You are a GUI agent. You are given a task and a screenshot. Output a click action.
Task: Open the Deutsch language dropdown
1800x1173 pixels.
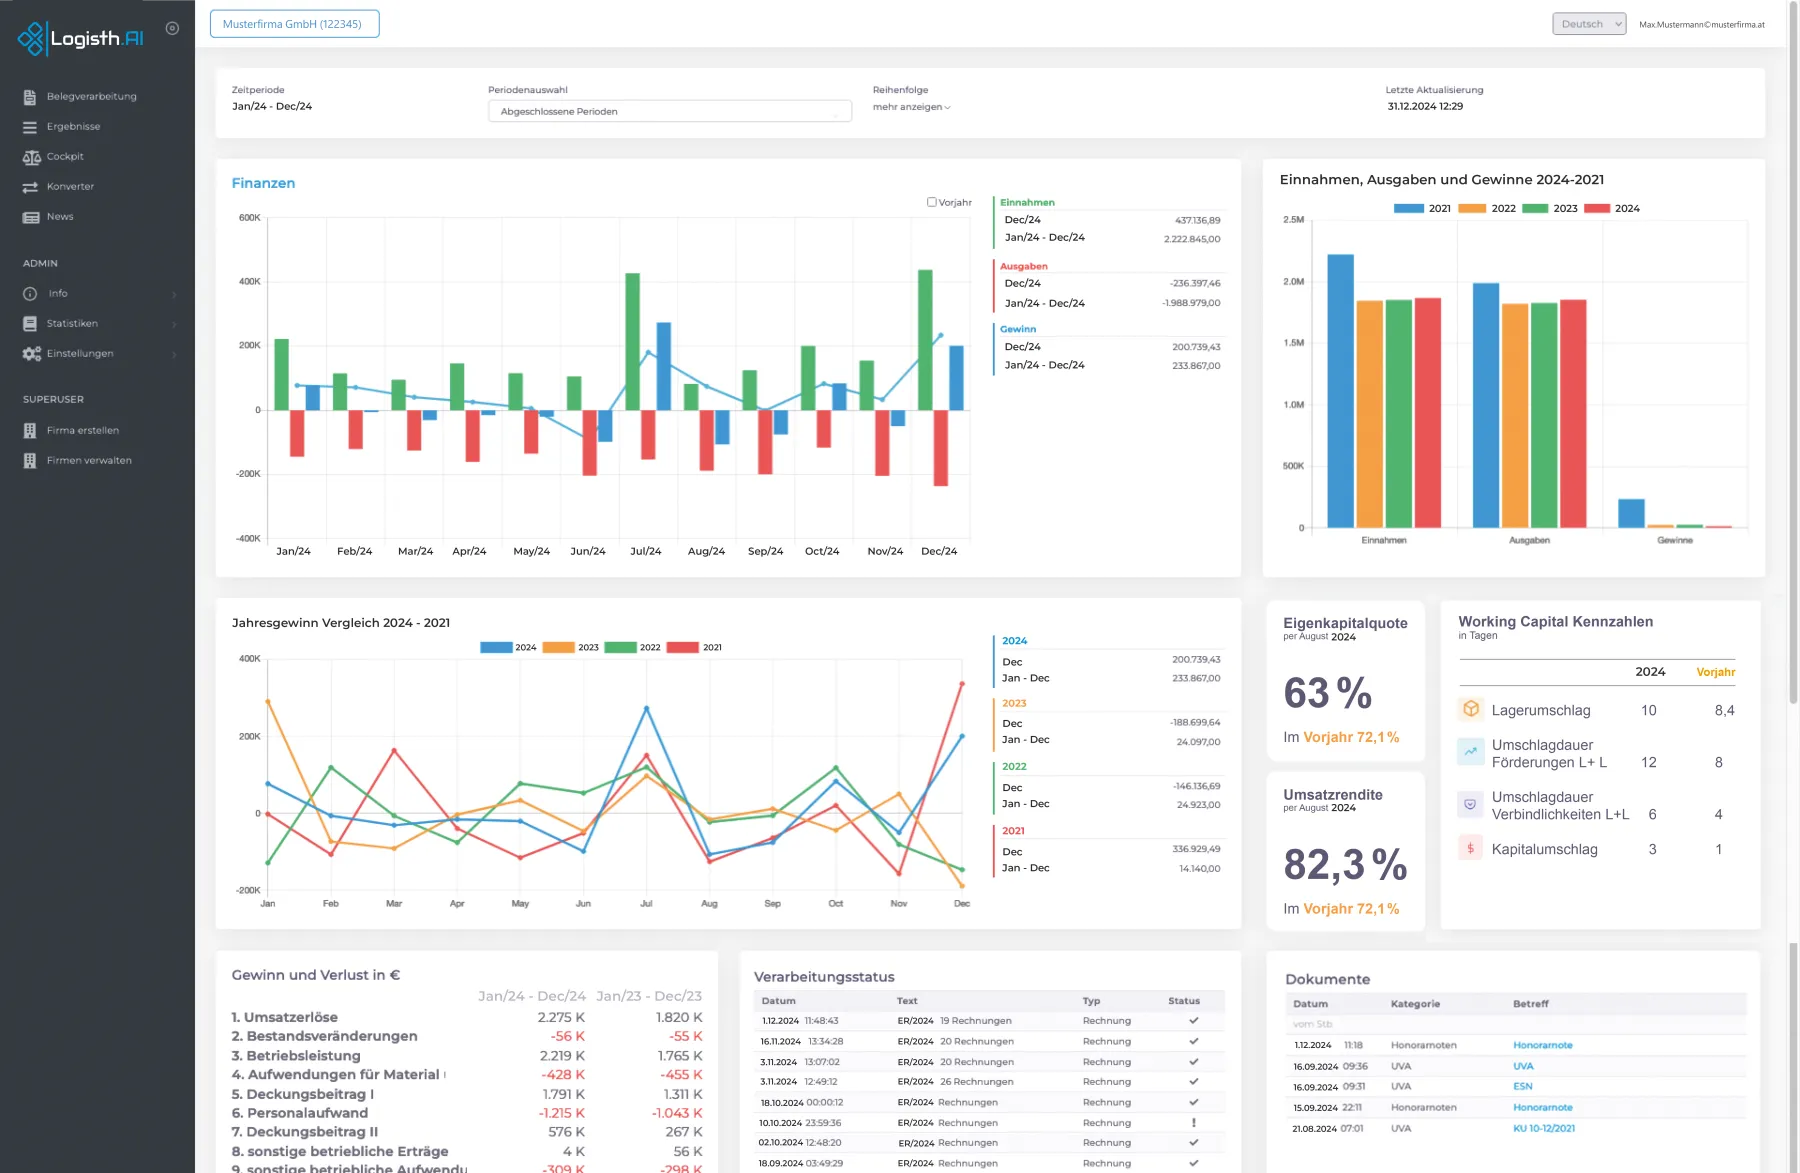point(1589,24)
